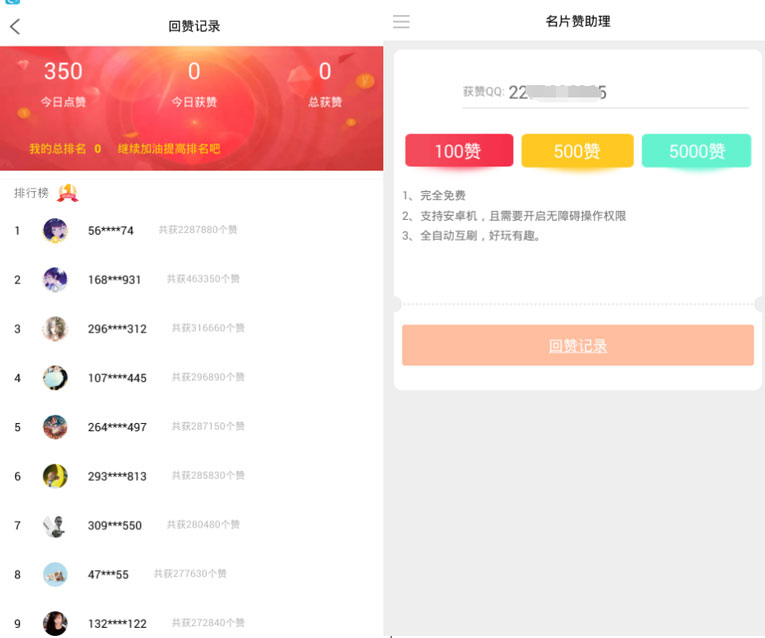Open the hamburger menu in 名片赞助理
The width and height of the screenshot is (765, 638).
pos(401,22)
